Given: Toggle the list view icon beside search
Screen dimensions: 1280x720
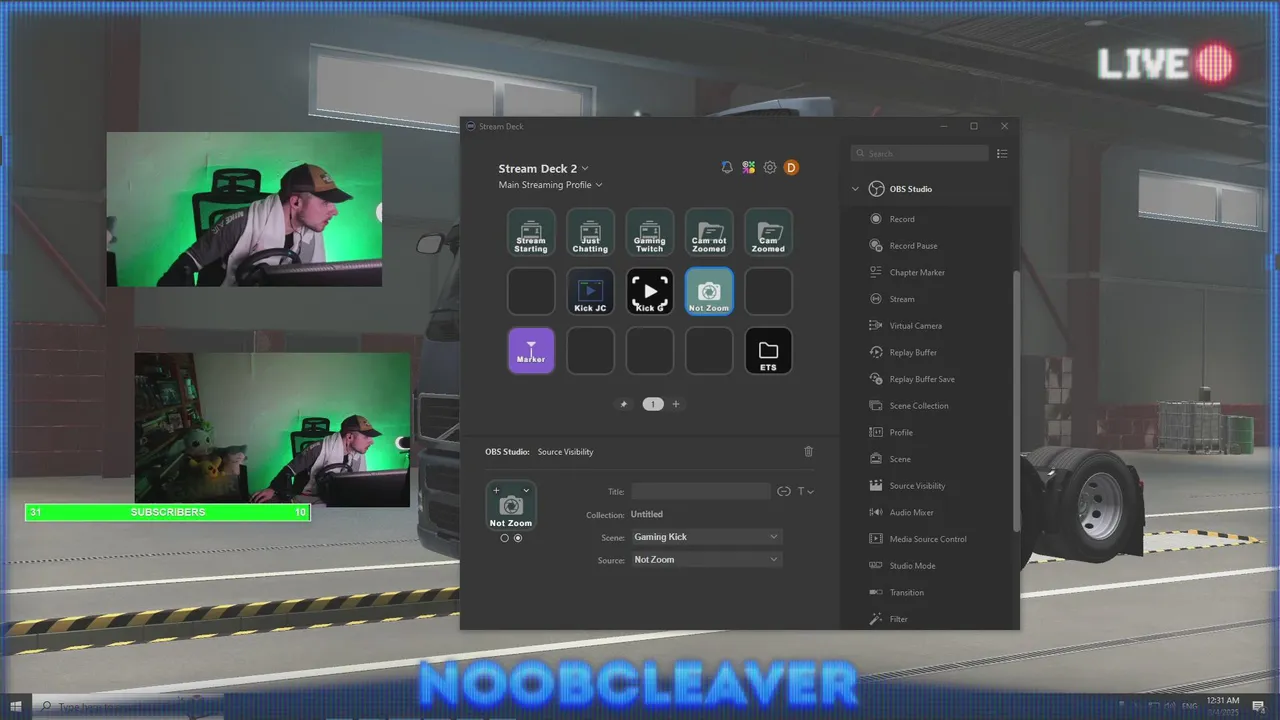Looking at the screenshot, I should tap(1002, 154).
